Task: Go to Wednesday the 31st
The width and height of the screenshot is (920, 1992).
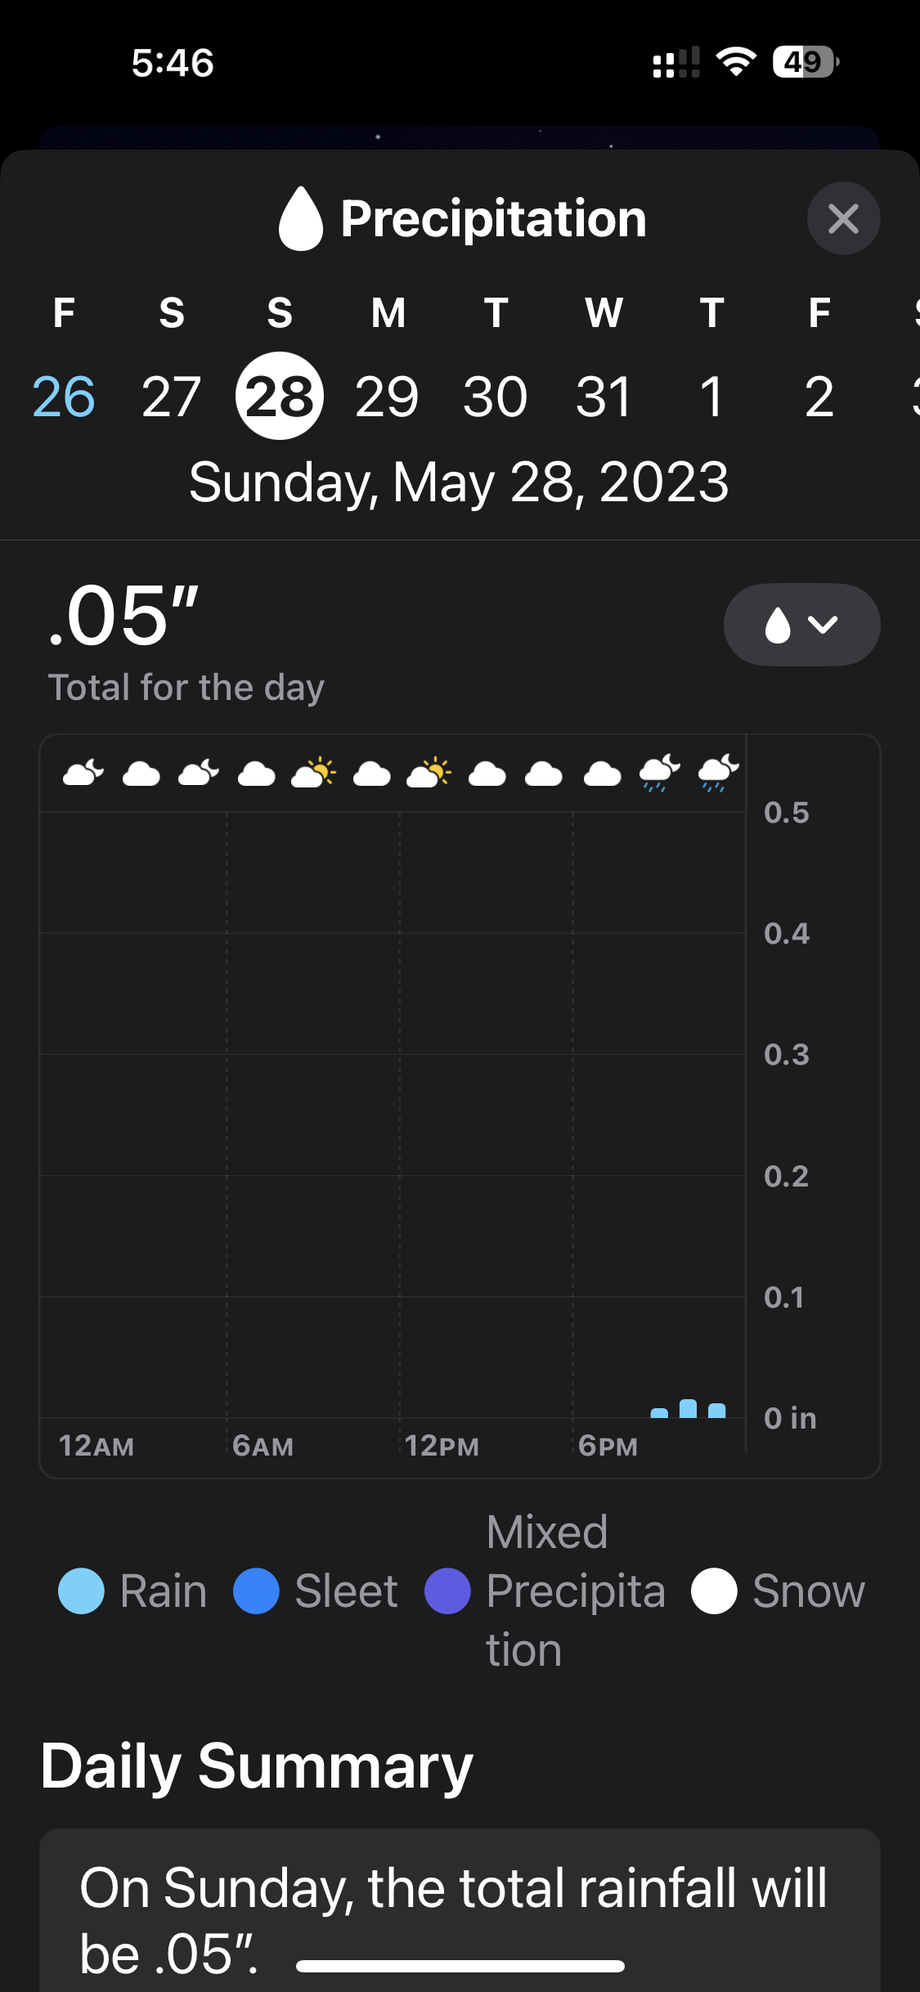Action: pos(603,396)
